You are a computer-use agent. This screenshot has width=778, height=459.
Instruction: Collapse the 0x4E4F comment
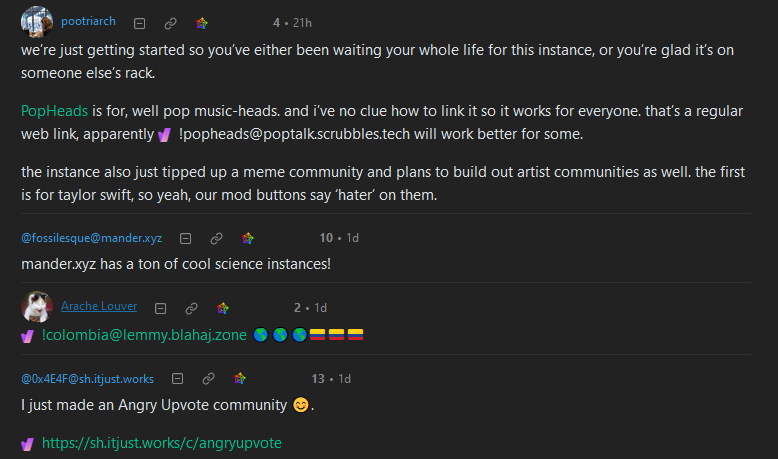click(x=178, y=379)
